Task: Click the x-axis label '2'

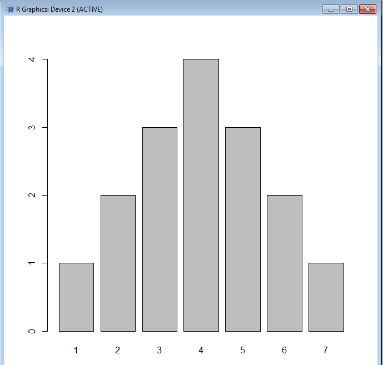Action: [118, 350]
